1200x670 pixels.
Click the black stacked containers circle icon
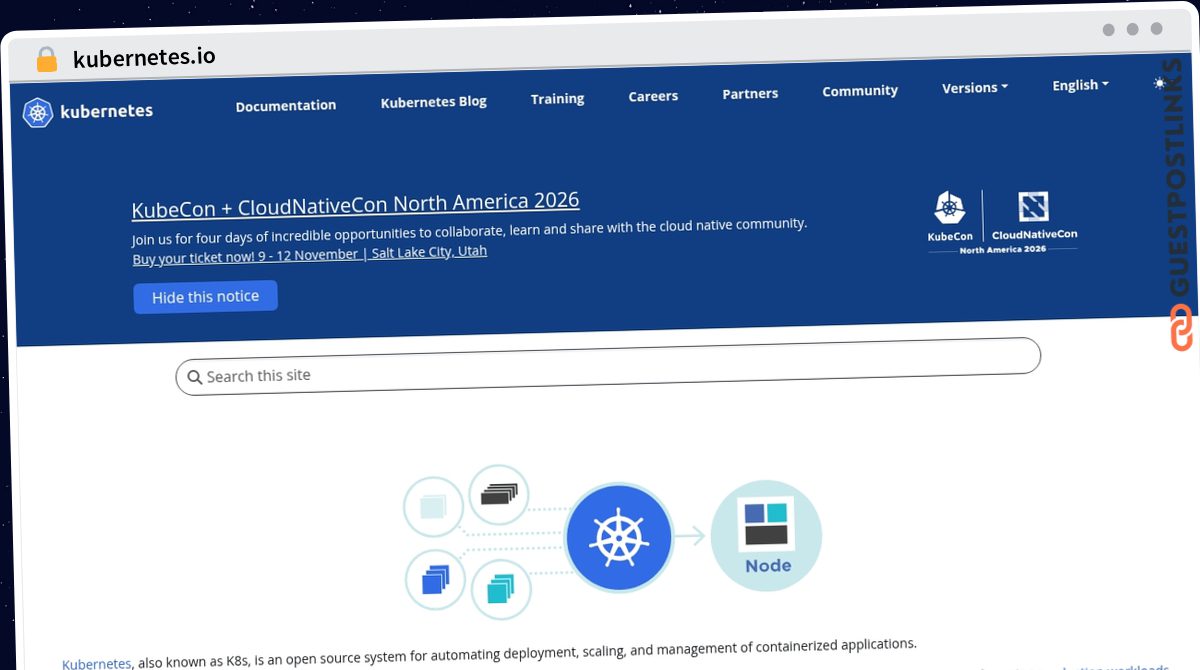click(x=499, y=495)
